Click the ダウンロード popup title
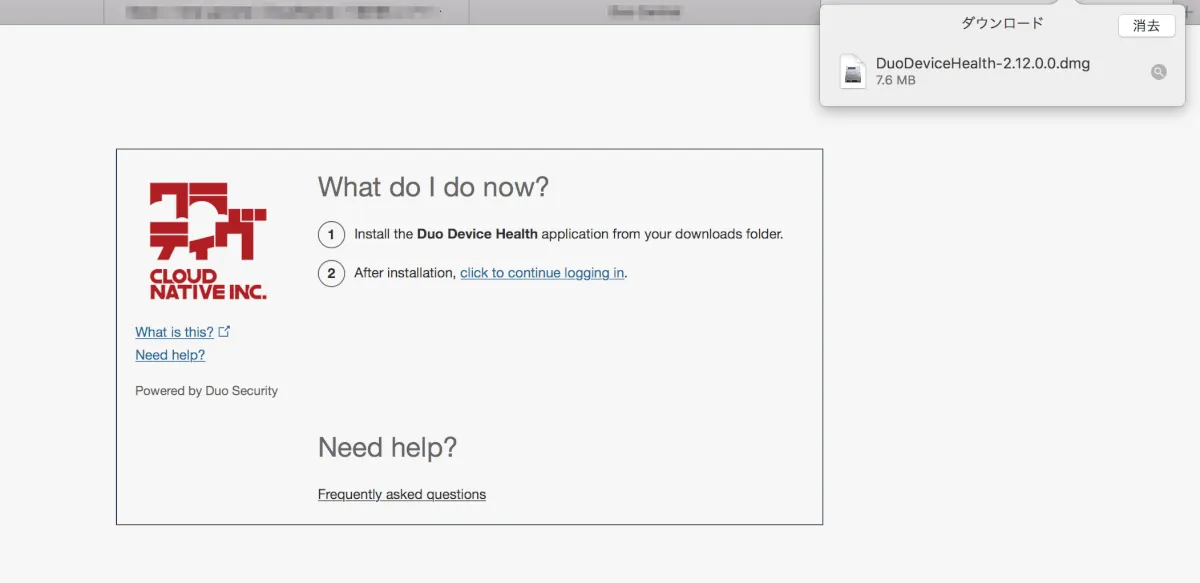Viewport: 1200px width, 583px height. pyautogui.click(x=1002, y=23)
